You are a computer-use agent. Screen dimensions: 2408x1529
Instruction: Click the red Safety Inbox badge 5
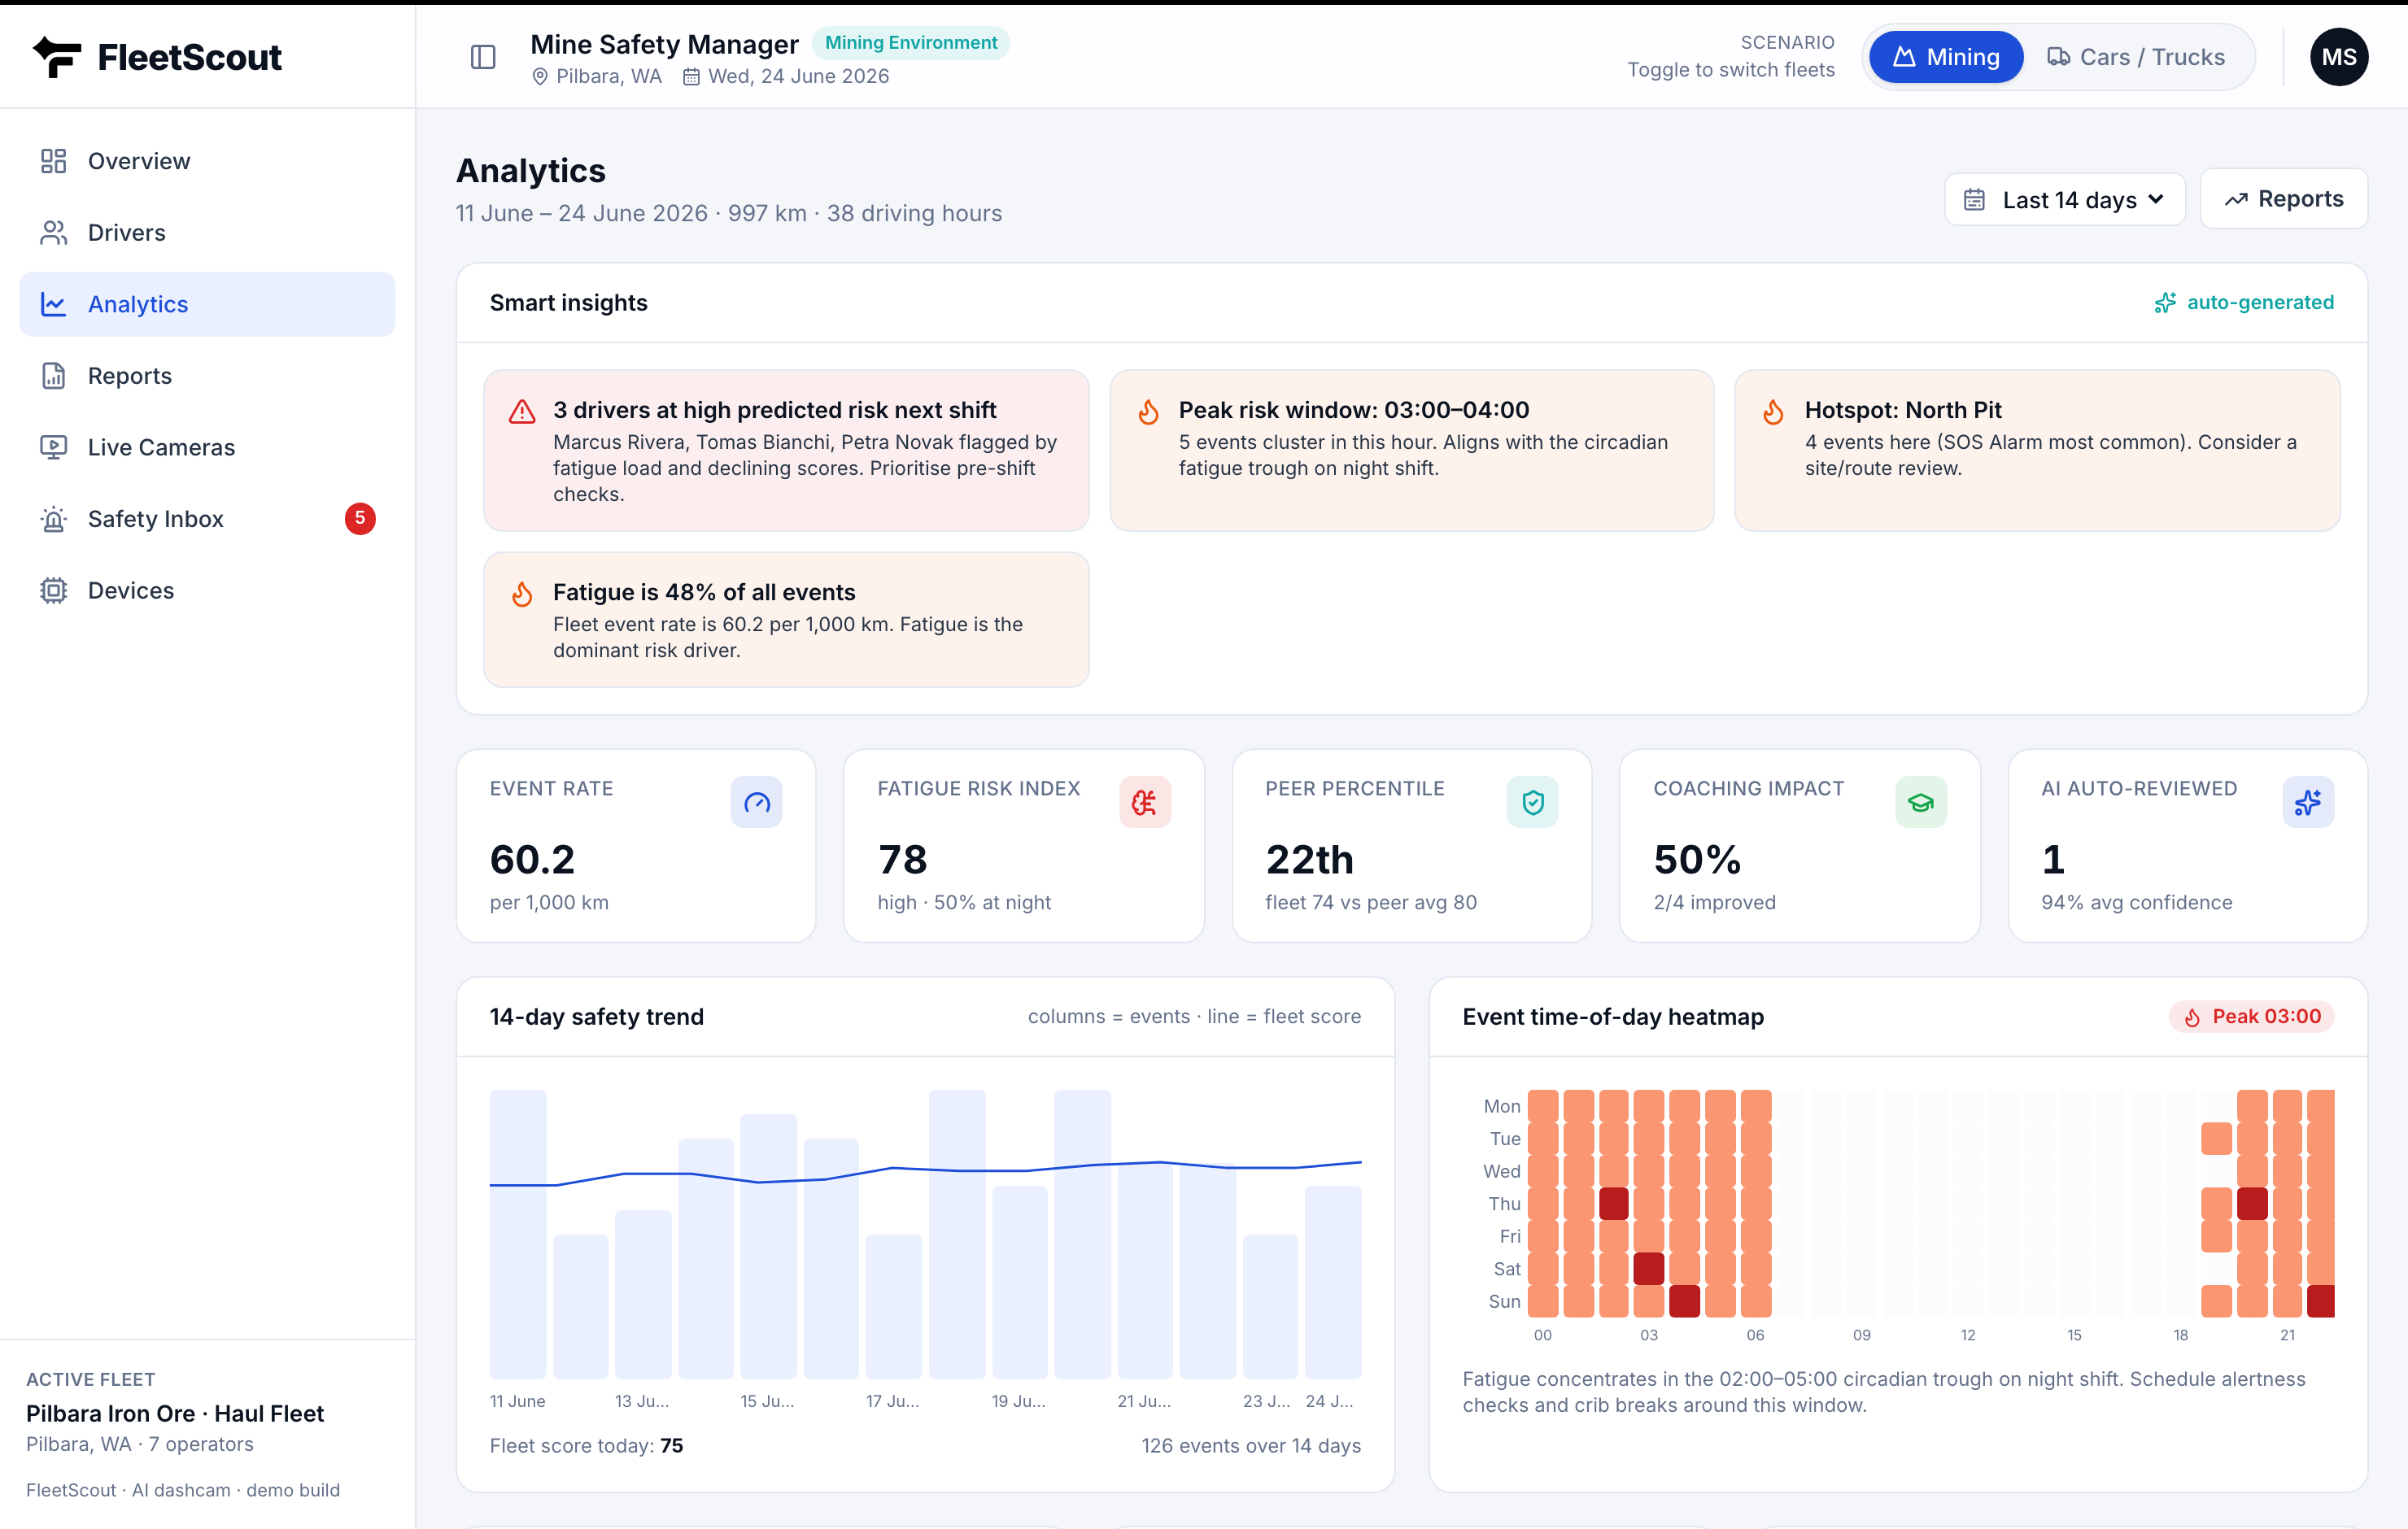coord(360,518)
